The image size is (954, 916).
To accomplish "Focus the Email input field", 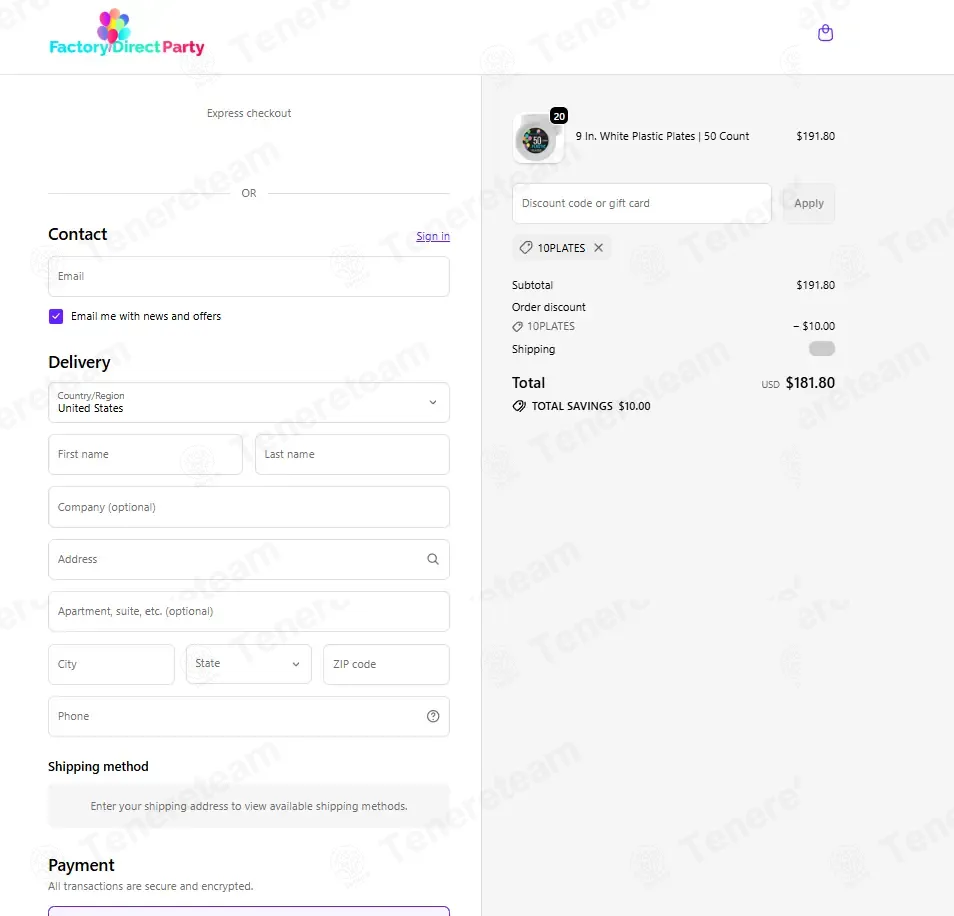I will coord(249,276).
